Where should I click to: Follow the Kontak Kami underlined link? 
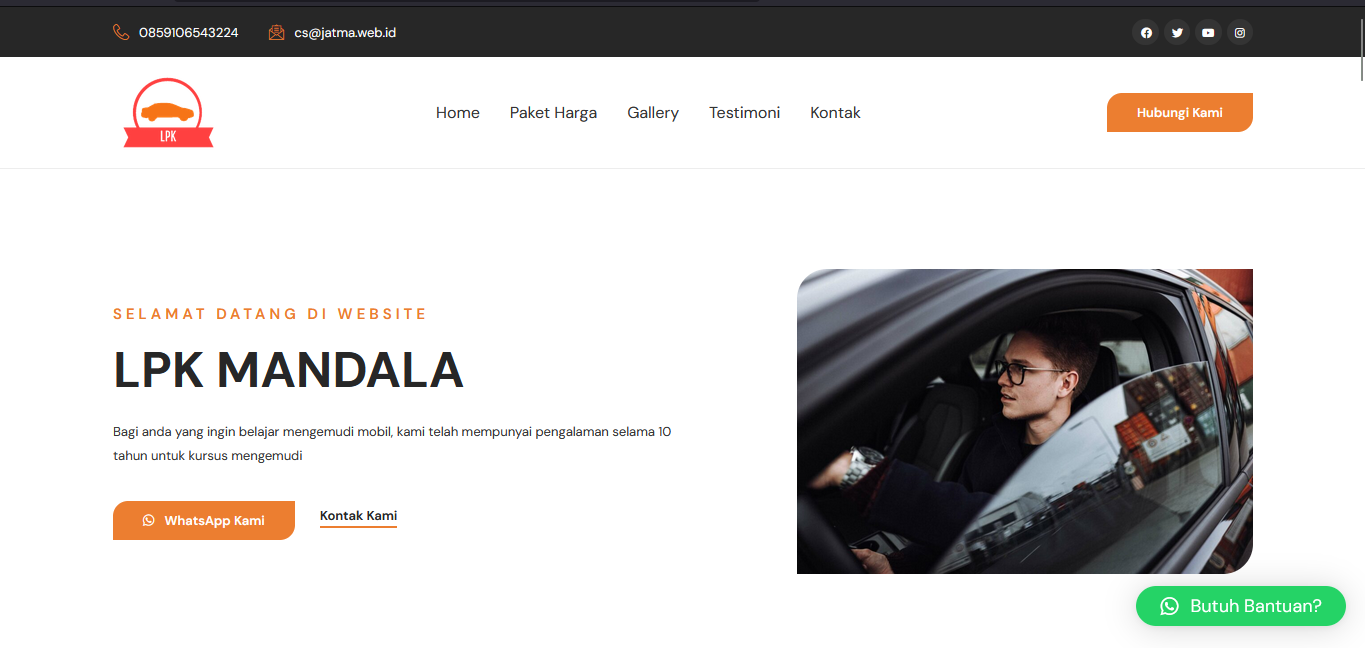click(x=358, y=517)
